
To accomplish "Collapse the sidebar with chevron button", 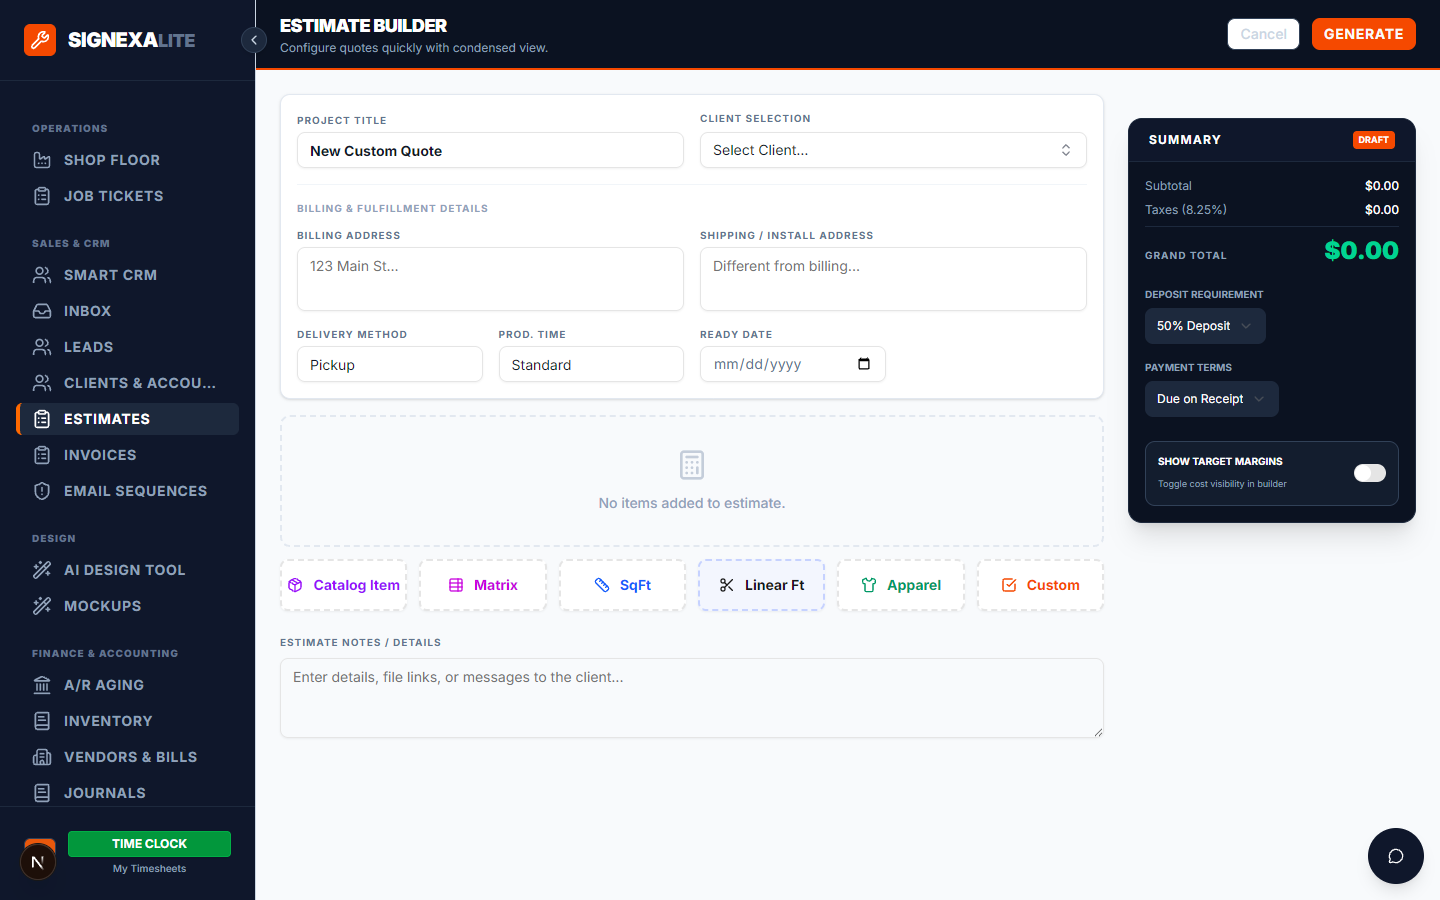I will tap(254, 40).
